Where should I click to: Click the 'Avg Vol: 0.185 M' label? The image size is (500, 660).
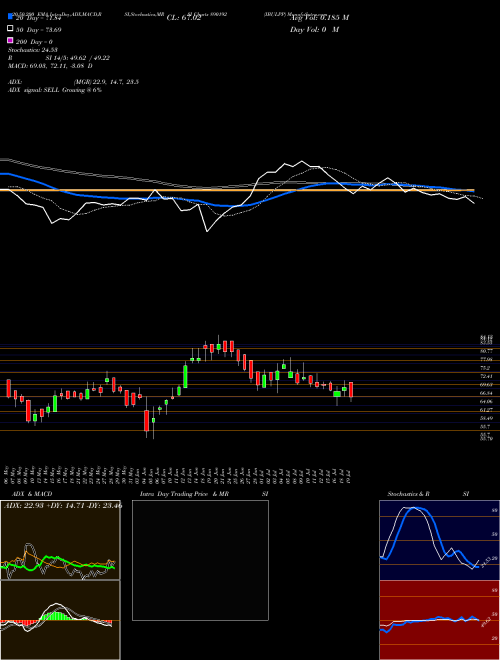pos(319,18)
